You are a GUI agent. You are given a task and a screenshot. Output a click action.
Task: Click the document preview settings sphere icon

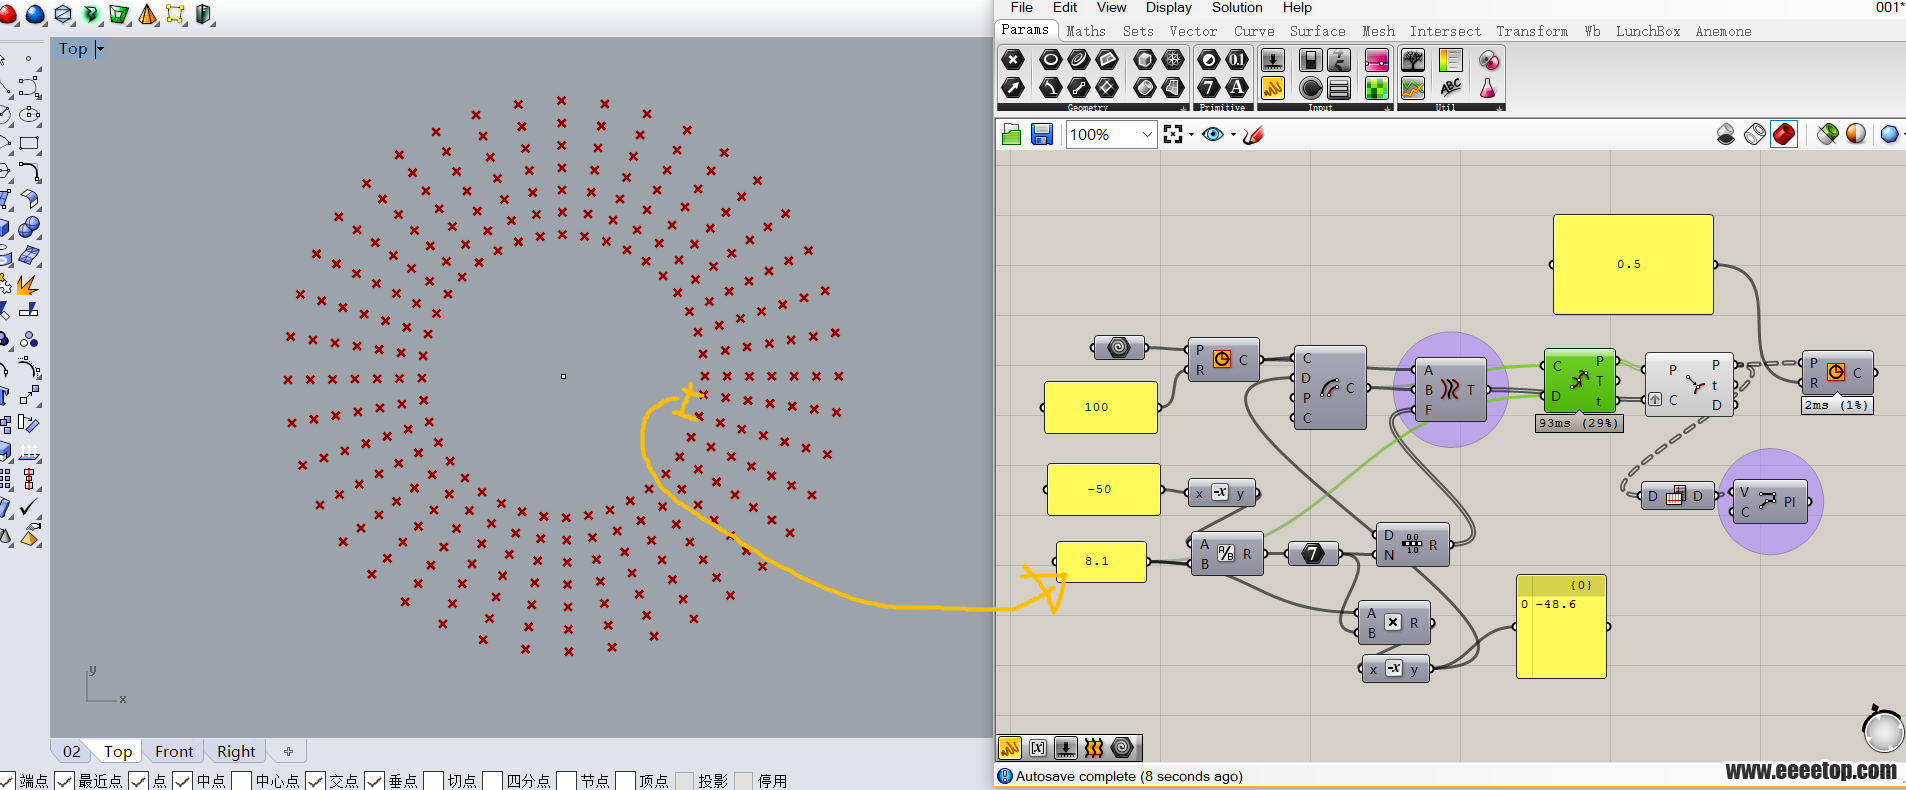pos(1856,134)
